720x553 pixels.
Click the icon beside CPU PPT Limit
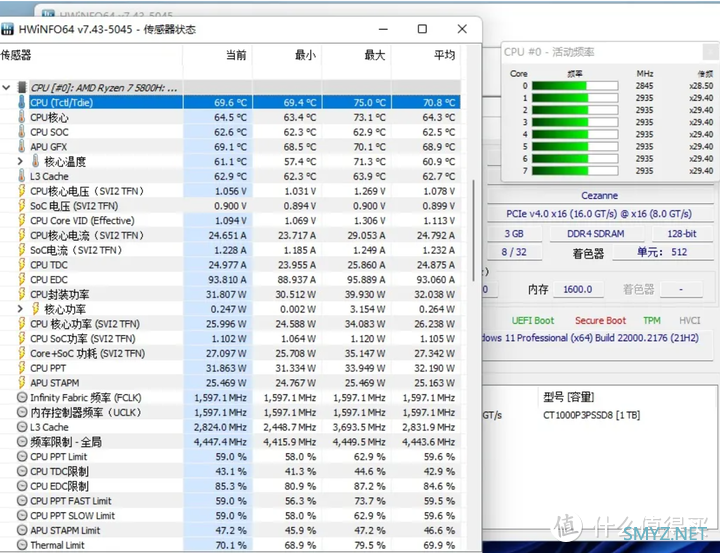click(x=22, y=457)
